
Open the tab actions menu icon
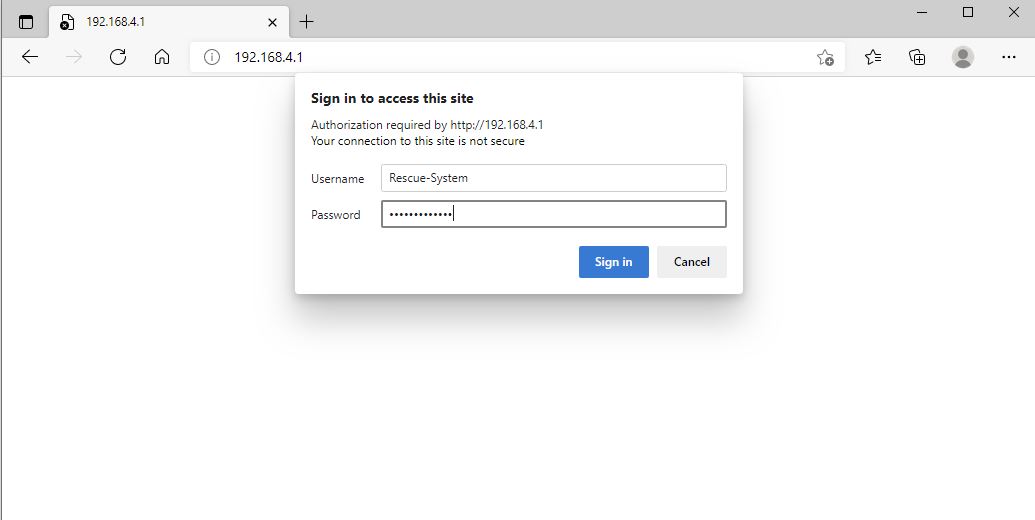(x=26, y=22)
